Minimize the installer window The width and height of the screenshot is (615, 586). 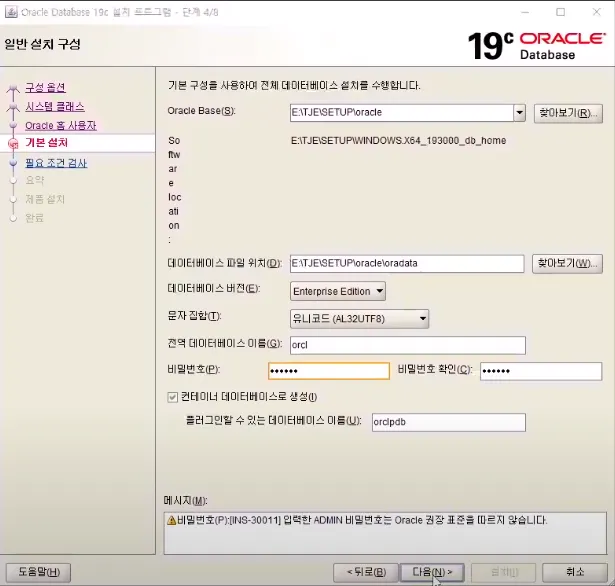(x=525, y=12)
